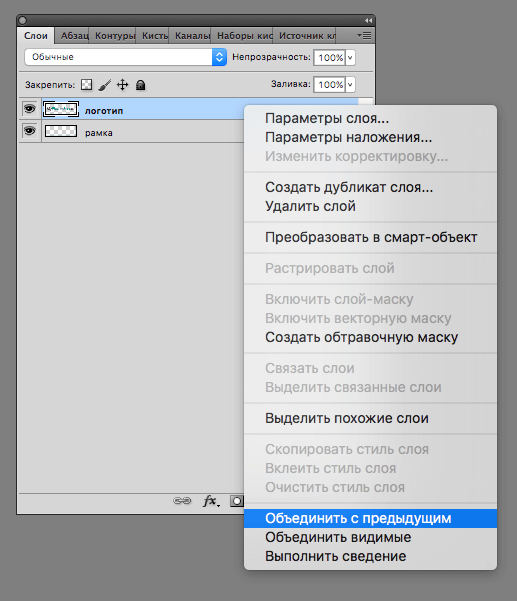517x601 pixels.
Task: Open the Обычные blend mode dropdown
Action: tap(125, 57)
